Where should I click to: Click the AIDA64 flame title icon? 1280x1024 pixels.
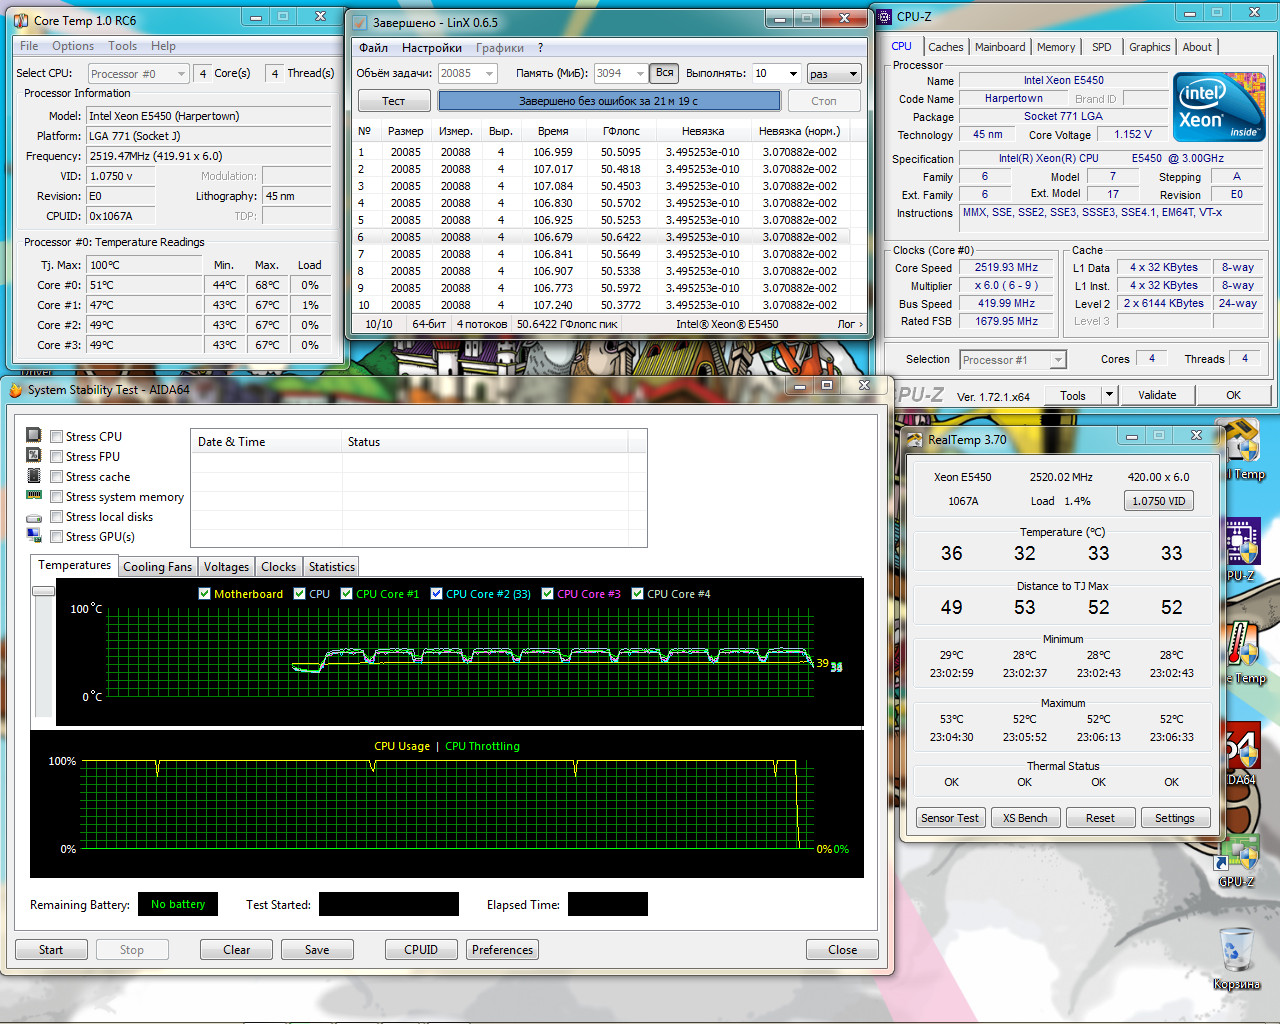[16, 390]
